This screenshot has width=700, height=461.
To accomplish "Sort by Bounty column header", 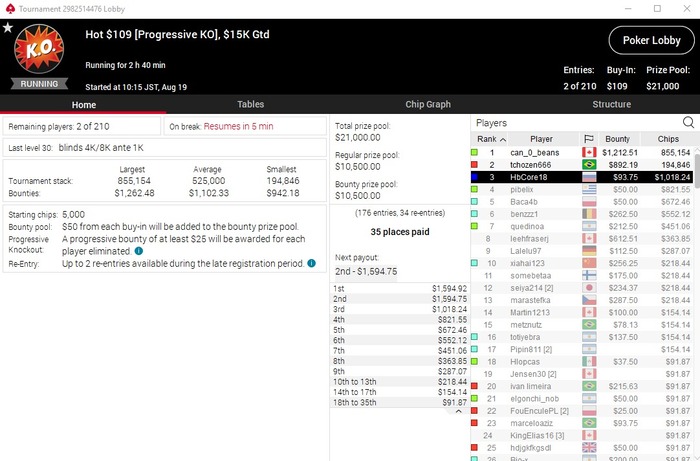I will pos(617,139).
